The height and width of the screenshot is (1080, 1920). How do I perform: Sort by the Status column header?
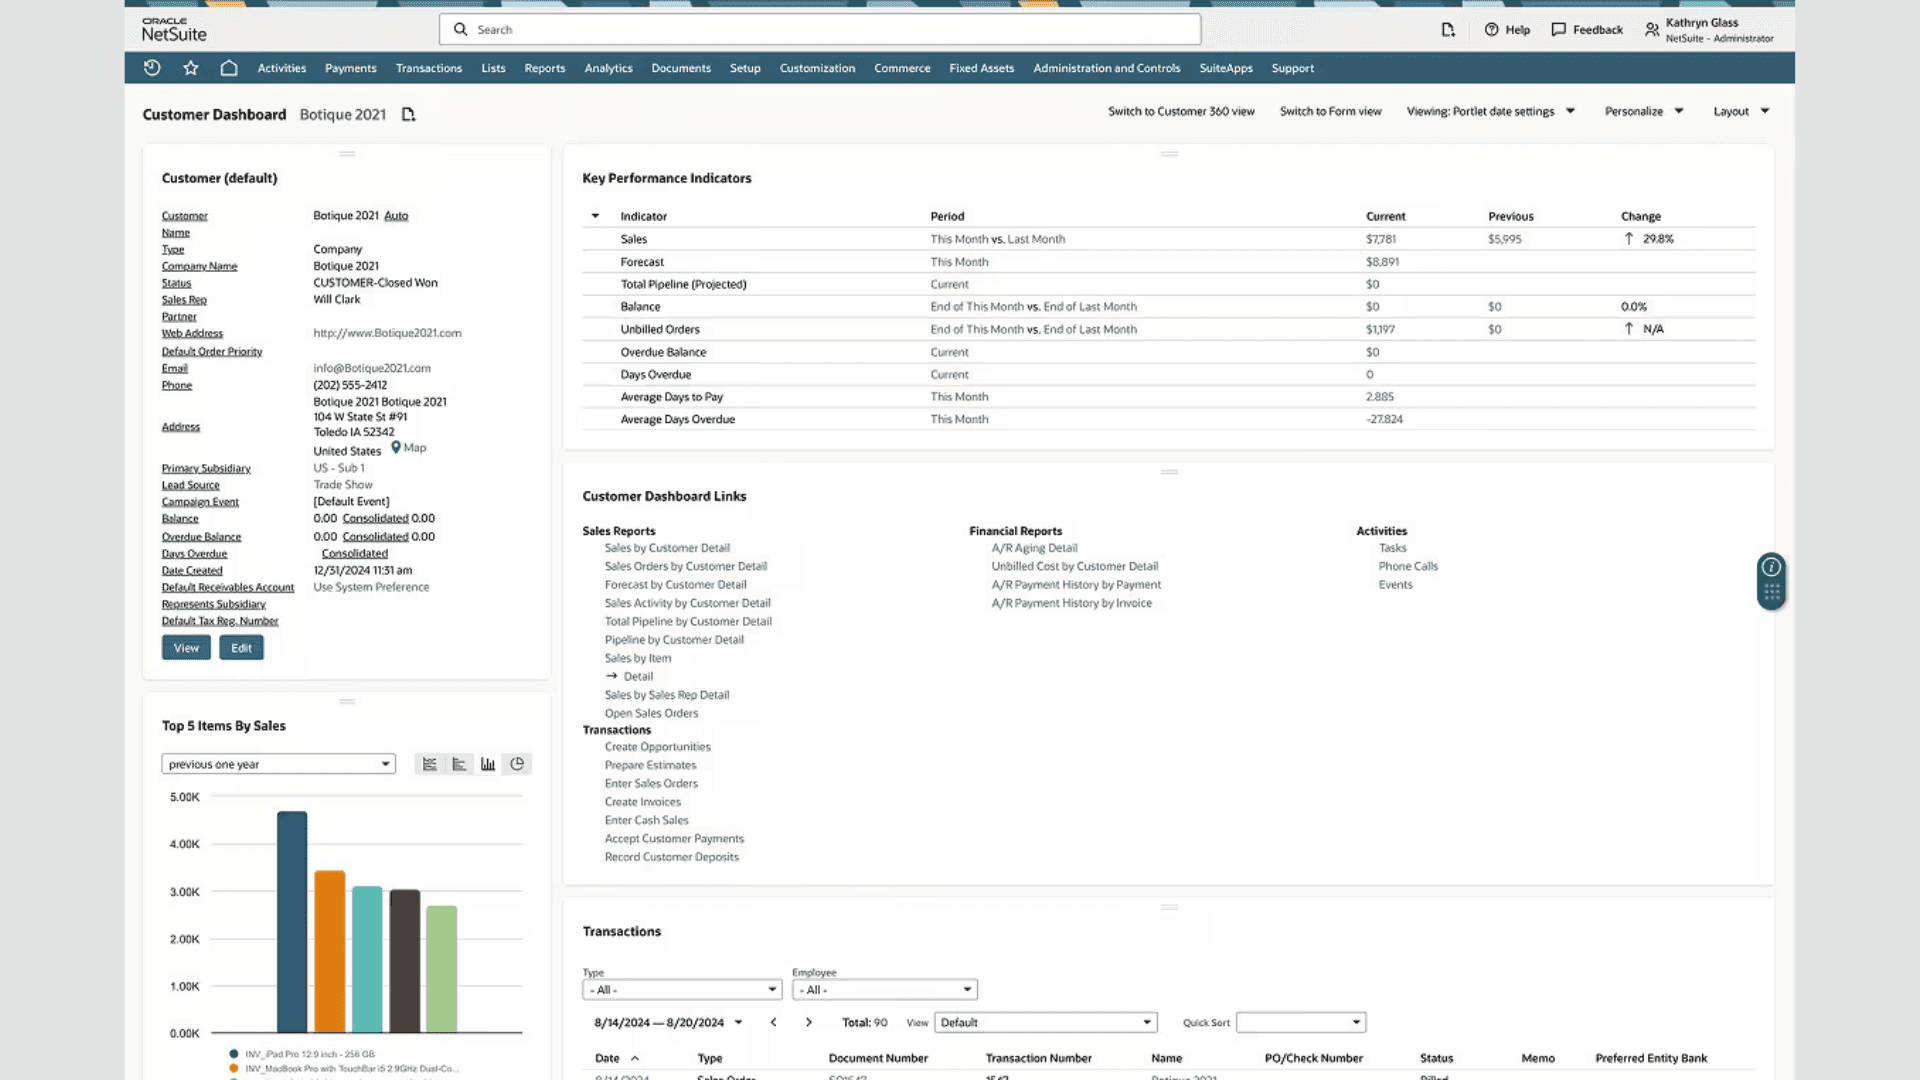[1436, 1058]
